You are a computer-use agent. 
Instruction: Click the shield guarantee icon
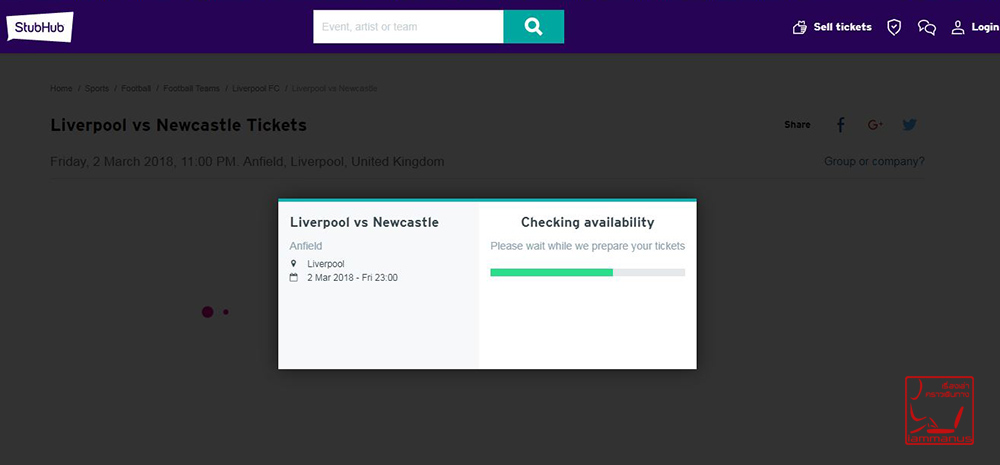(894, 27)
